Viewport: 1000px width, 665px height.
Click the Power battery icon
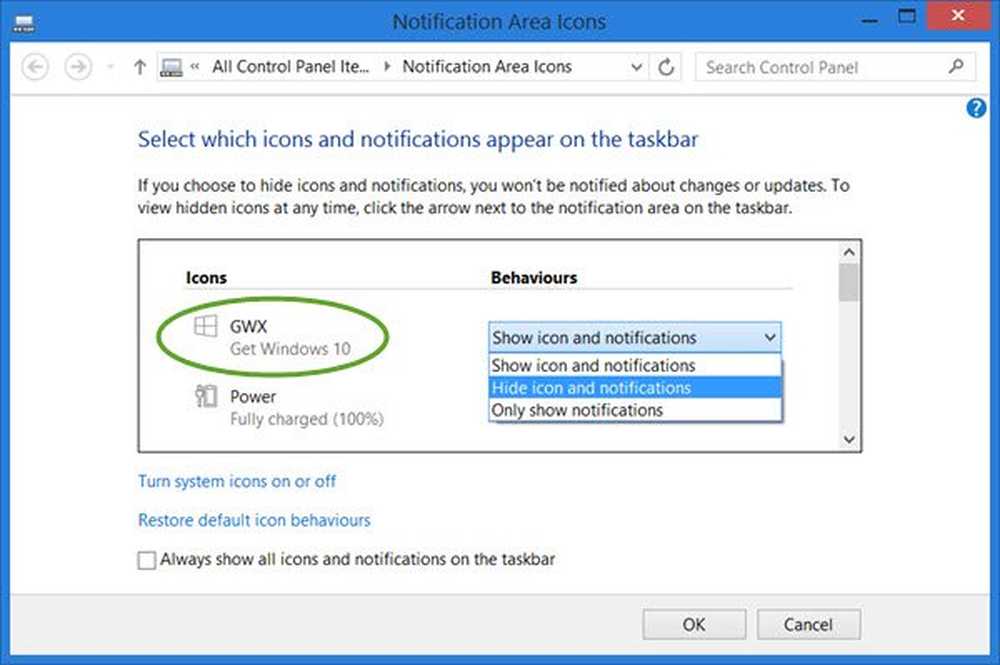[x=204, y=397]
